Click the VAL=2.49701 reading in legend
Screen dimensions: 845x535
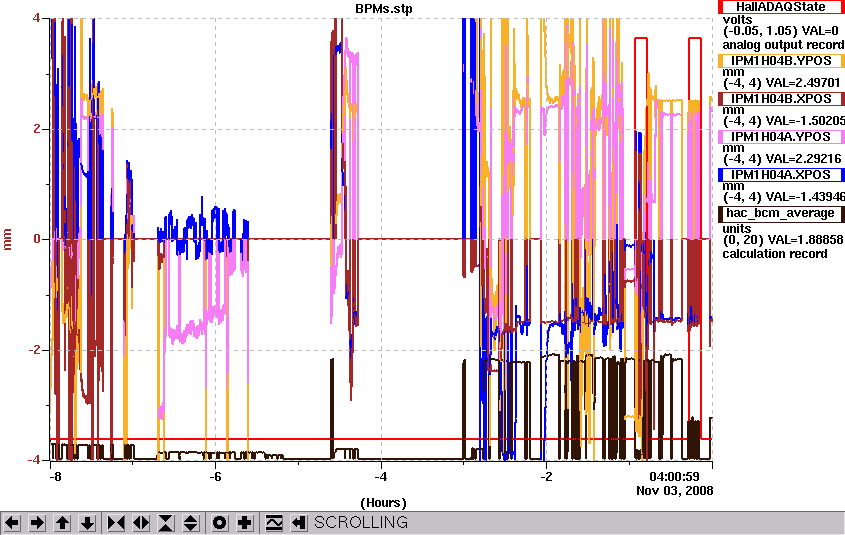click(802, 83)
